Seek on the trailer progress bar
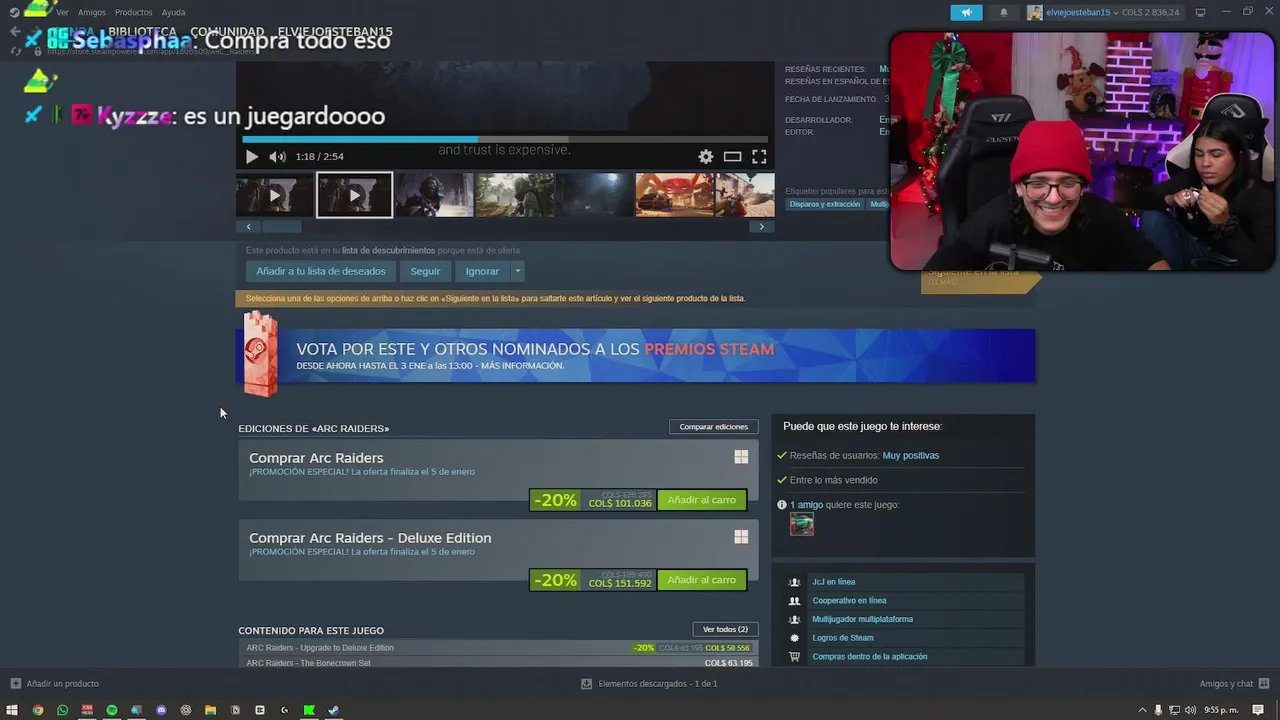Viewport: 1280px width, 720px height. 505,140
